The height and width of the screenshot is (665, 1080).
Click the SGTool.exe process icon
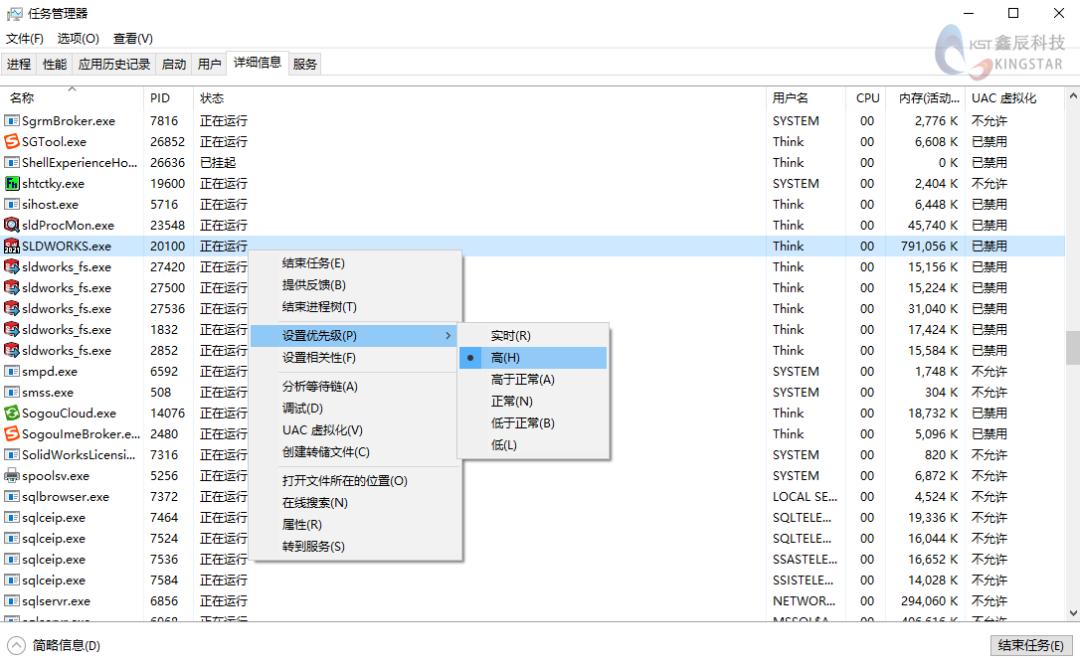pyautogui.click(x=10, y=141)
